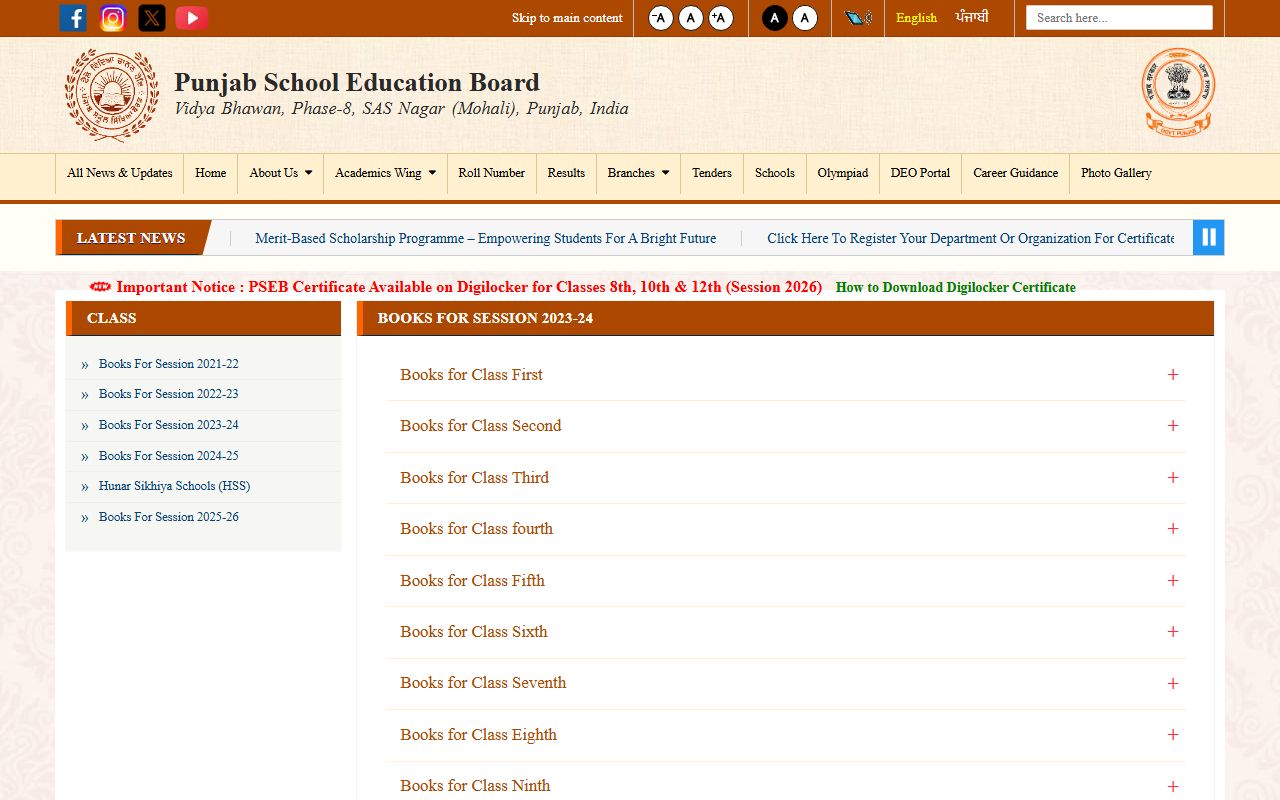1280x800 pixels.
Task: Expand Books for Class Eighth plus icon
Action: (x=1173, y=735)
